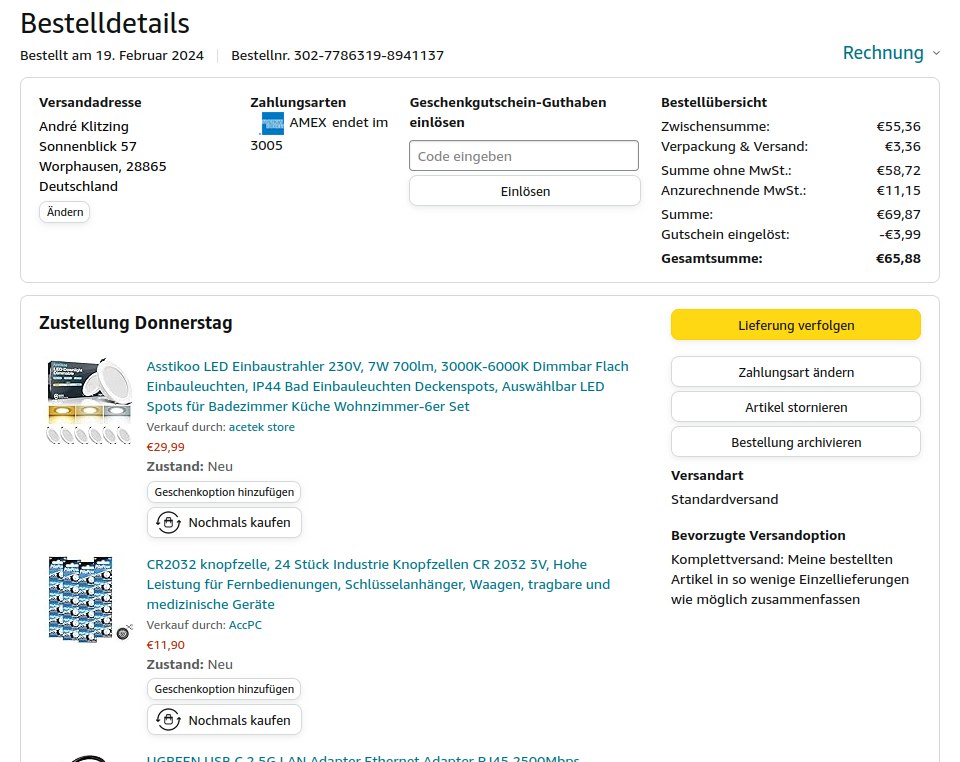
Task: Open the UGREEN USB C LAN Adapter link
Action: 363,758
